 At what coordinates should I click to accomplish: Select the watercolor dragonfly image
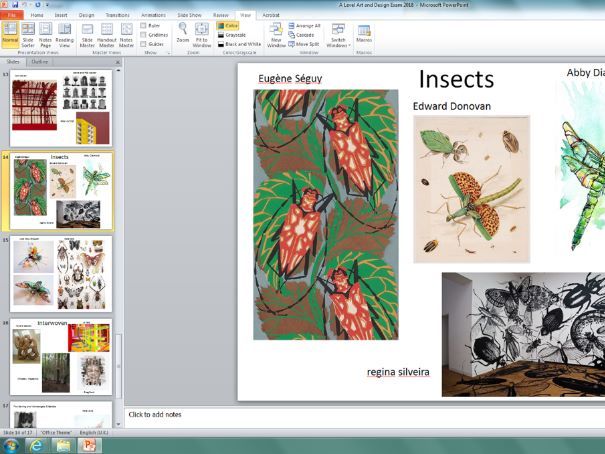[581, 170]
